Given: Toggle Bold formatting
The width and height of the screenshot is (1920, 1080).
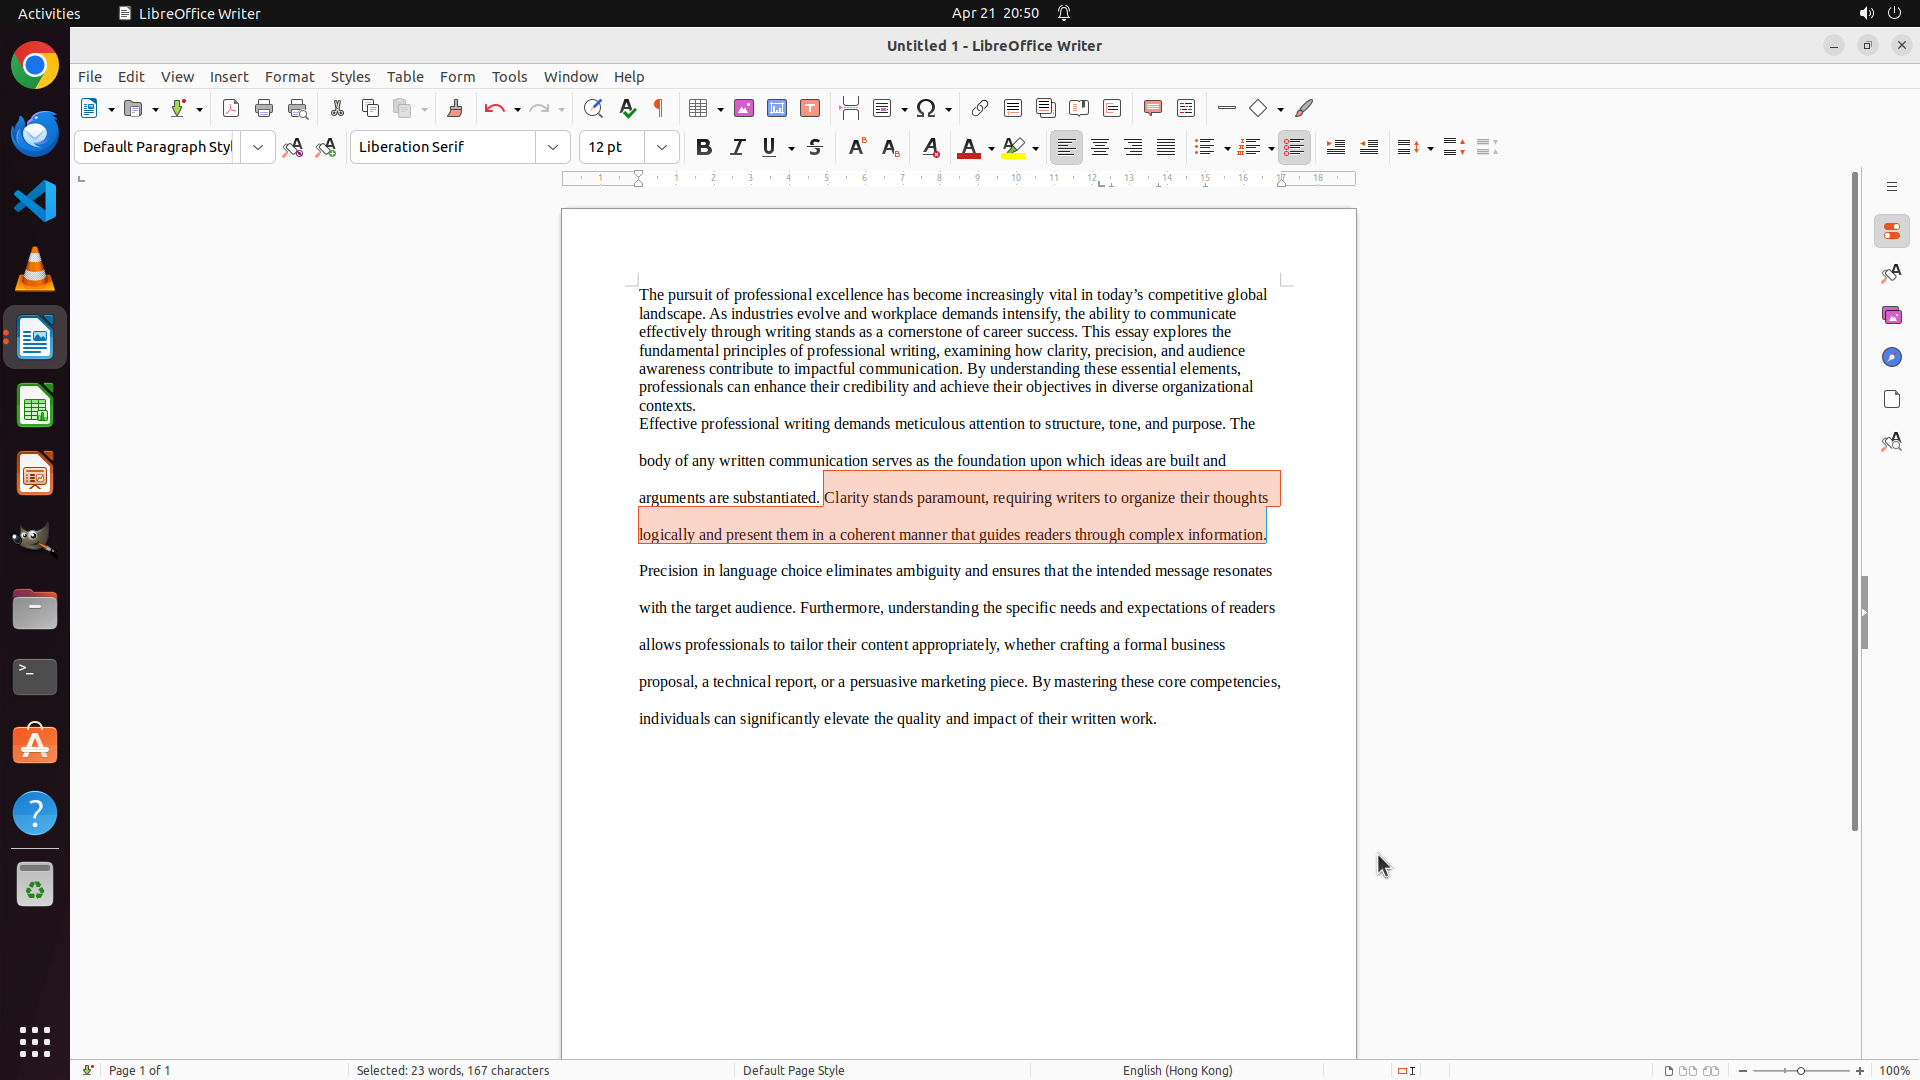Looking at the screenshot, I should tap(704, 147).
